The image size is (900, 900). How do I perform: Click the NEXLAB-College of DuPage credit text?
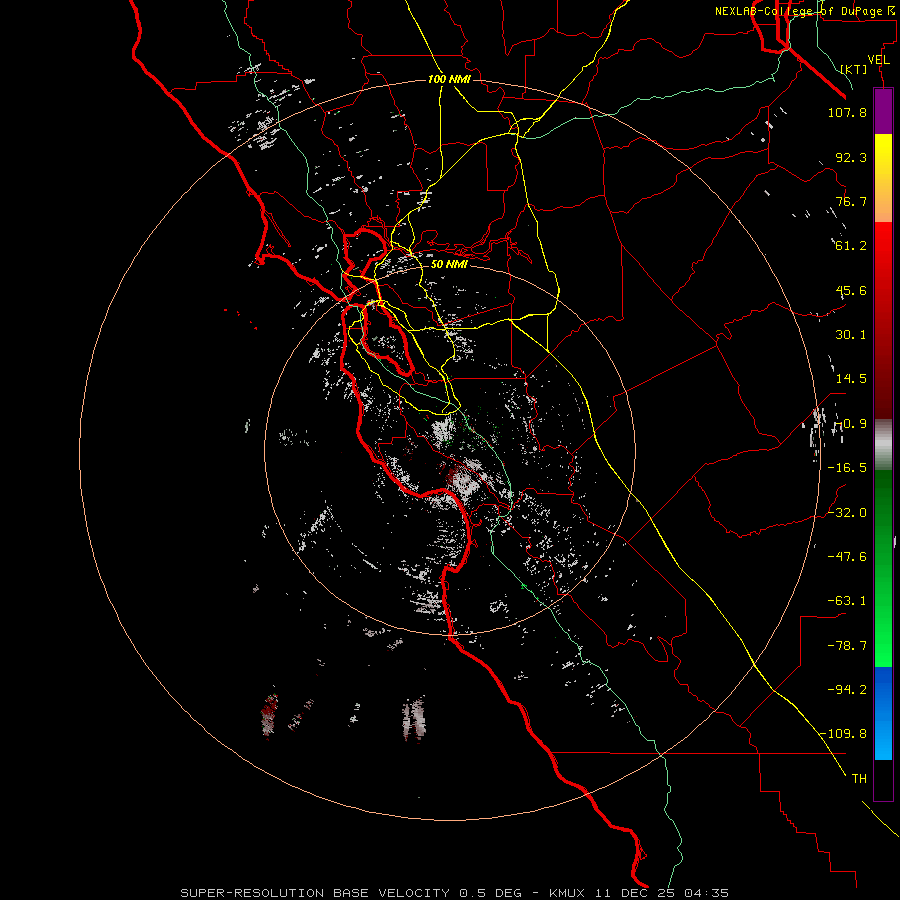tap(804, 11)
